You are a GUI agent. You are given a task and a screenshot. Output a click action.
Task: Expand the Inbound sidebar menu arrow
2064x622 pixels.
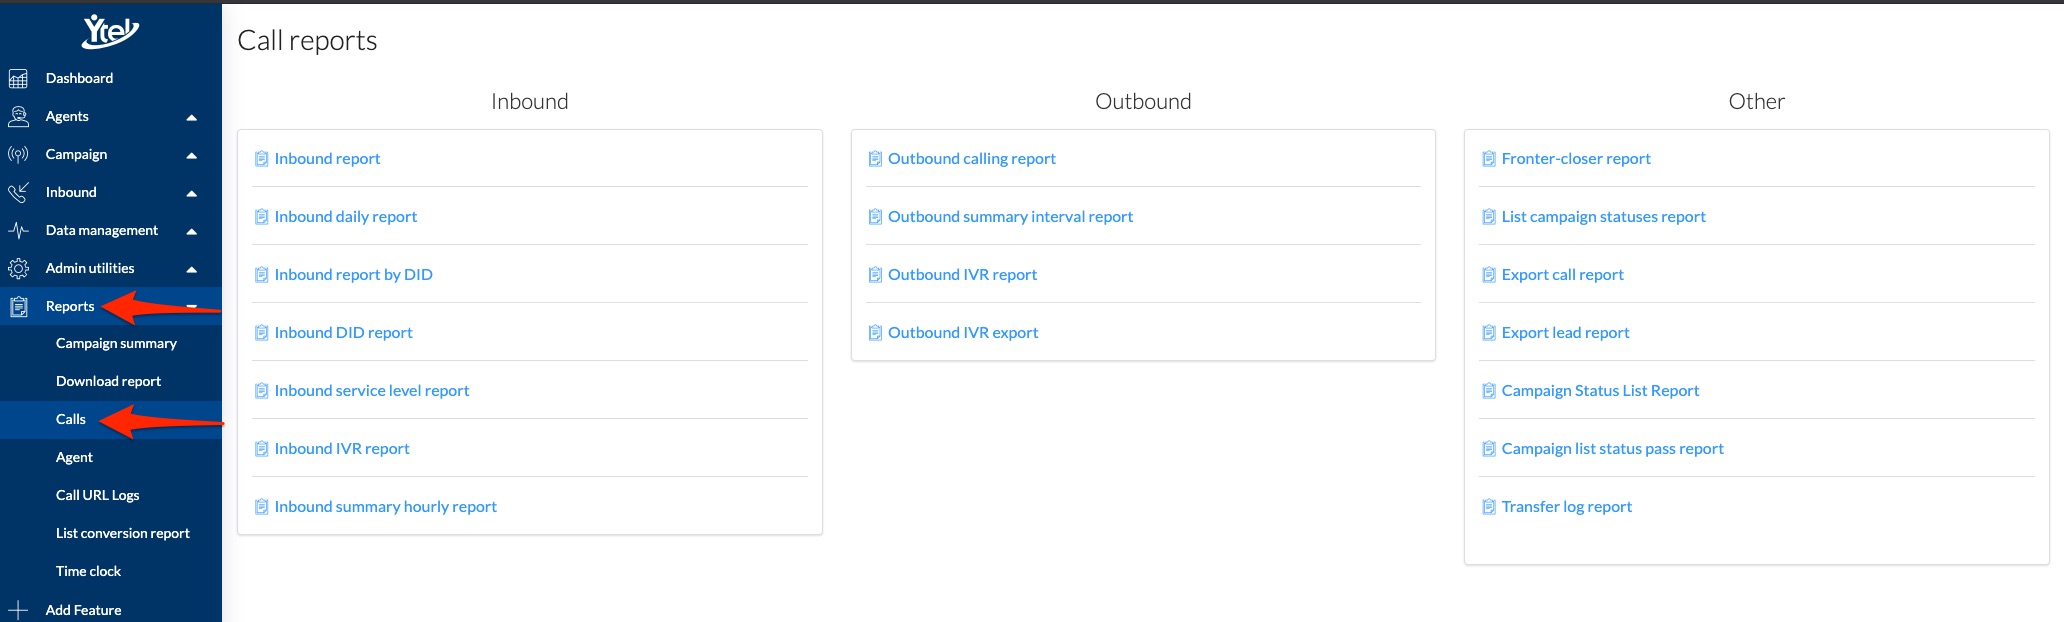[191, 193]
